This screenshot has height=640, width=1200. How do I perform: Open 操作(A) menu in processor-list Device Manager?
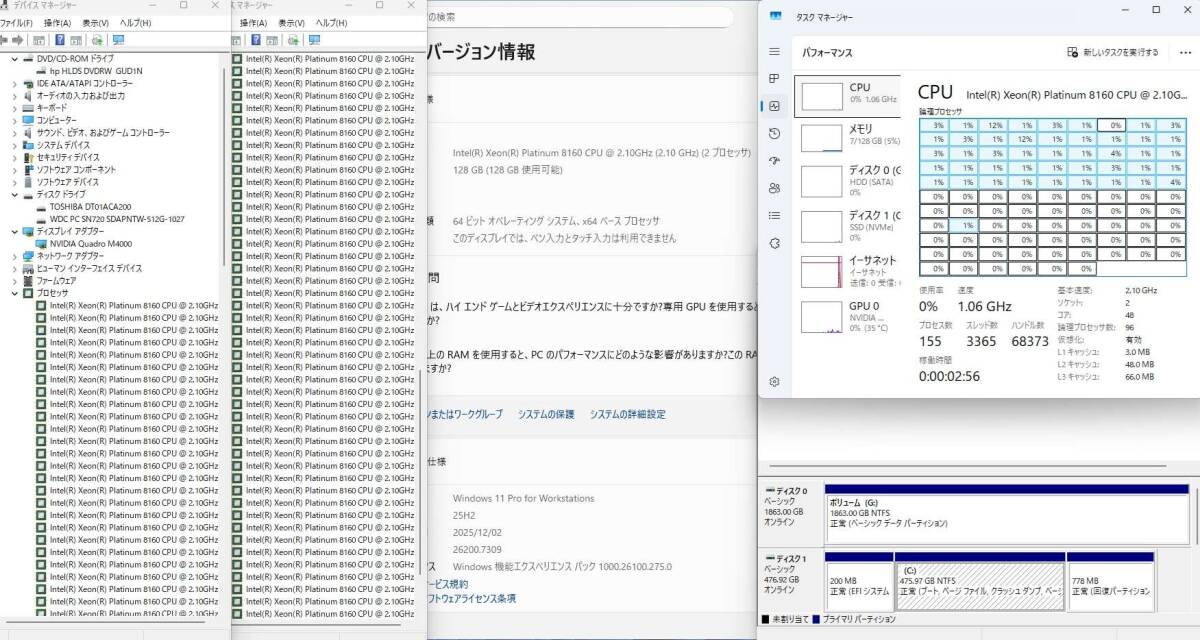253,22
